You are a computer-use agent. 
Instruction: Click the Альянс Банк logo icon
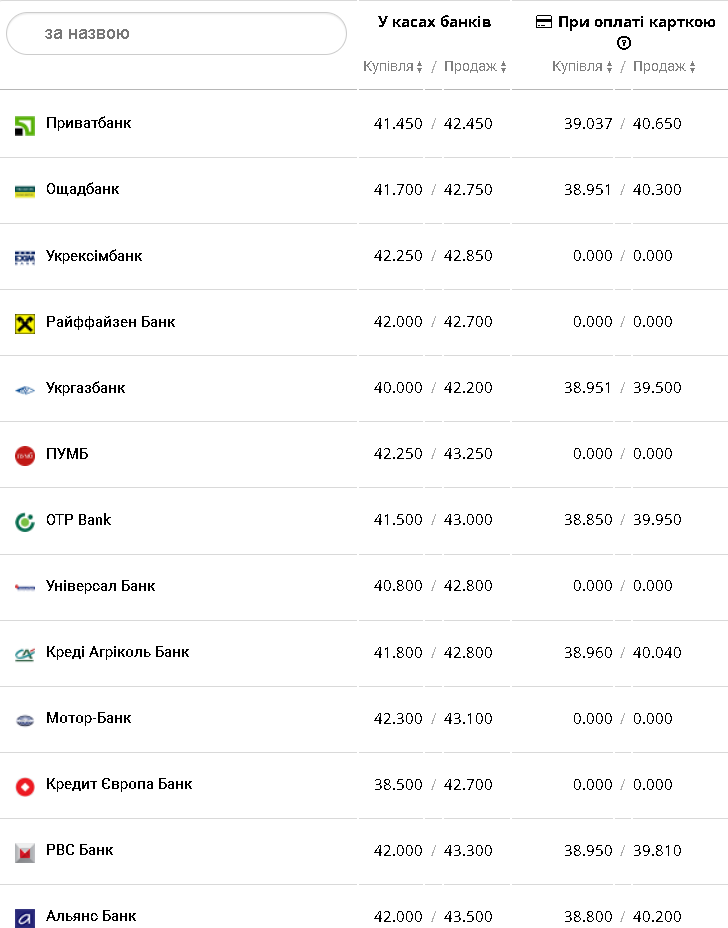pyautogui.click(x=25, y=918)
